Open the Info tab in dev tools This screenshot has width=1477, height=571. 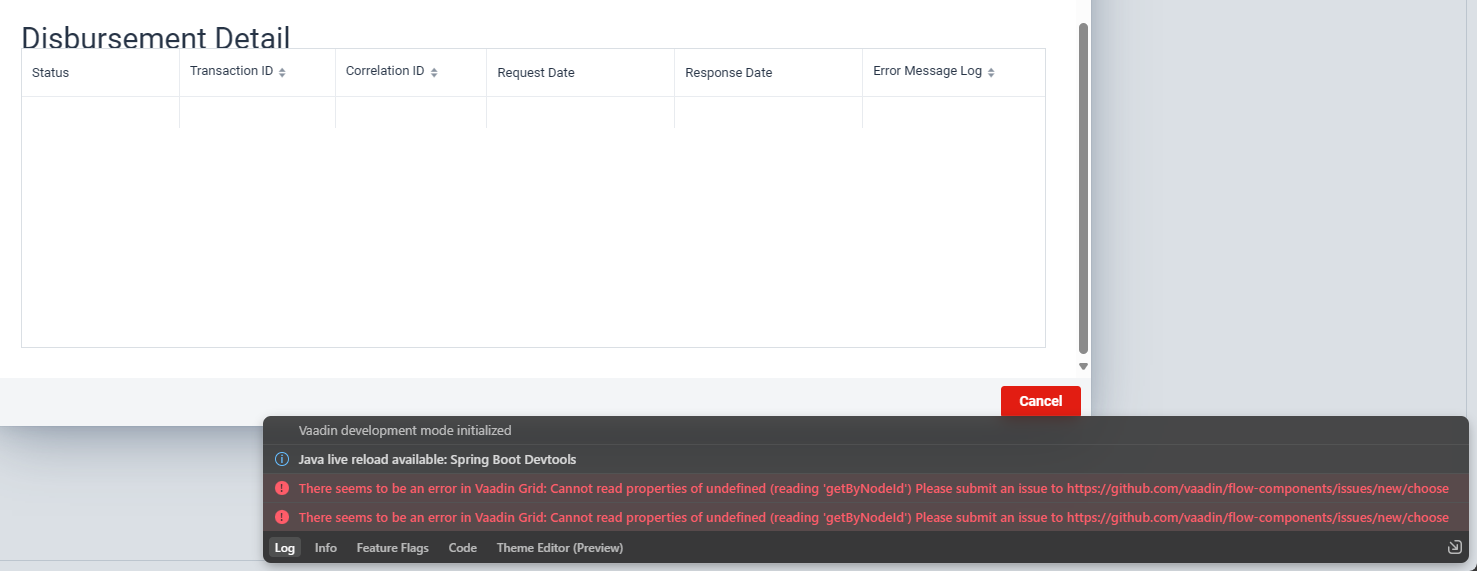click(x=326, y=548)
